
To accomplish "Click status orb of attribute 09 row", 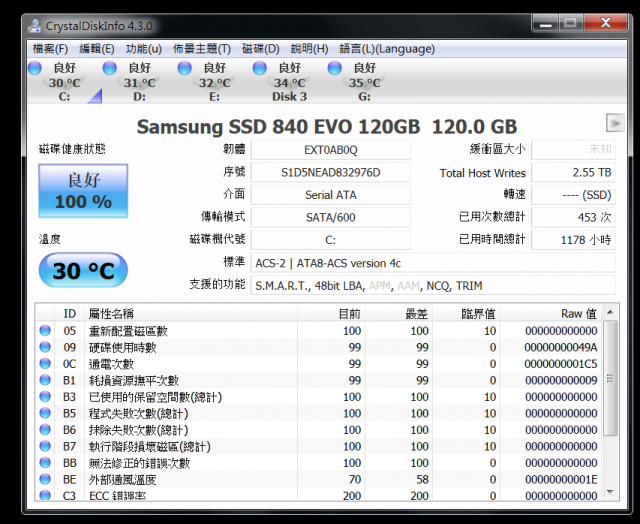I will pos(45,347).
